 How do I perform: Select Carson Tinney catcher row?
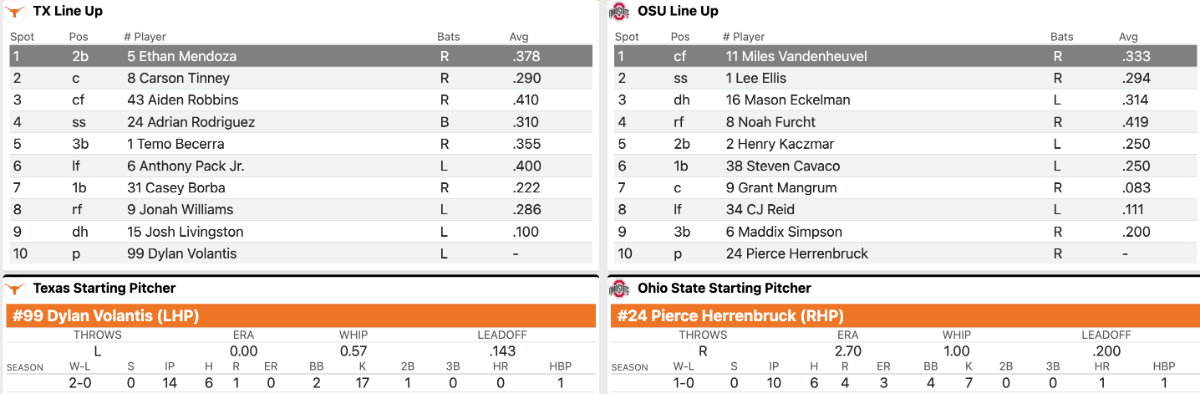pos(300,78)
